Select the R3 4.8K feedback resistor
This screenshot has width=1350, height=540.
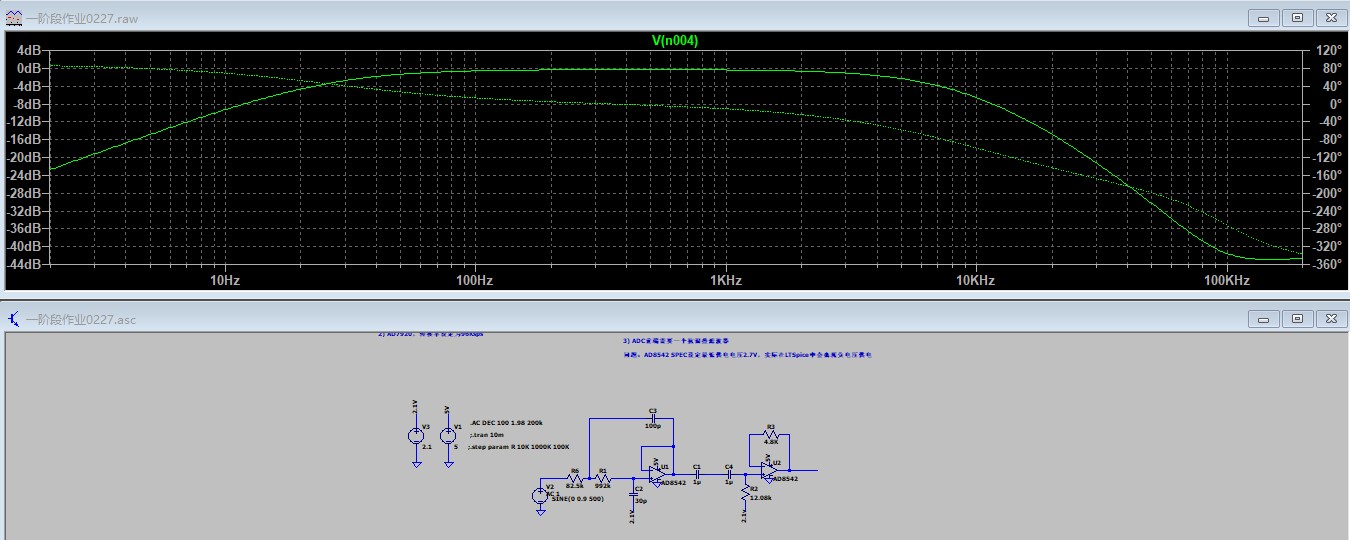click(770, 435)
